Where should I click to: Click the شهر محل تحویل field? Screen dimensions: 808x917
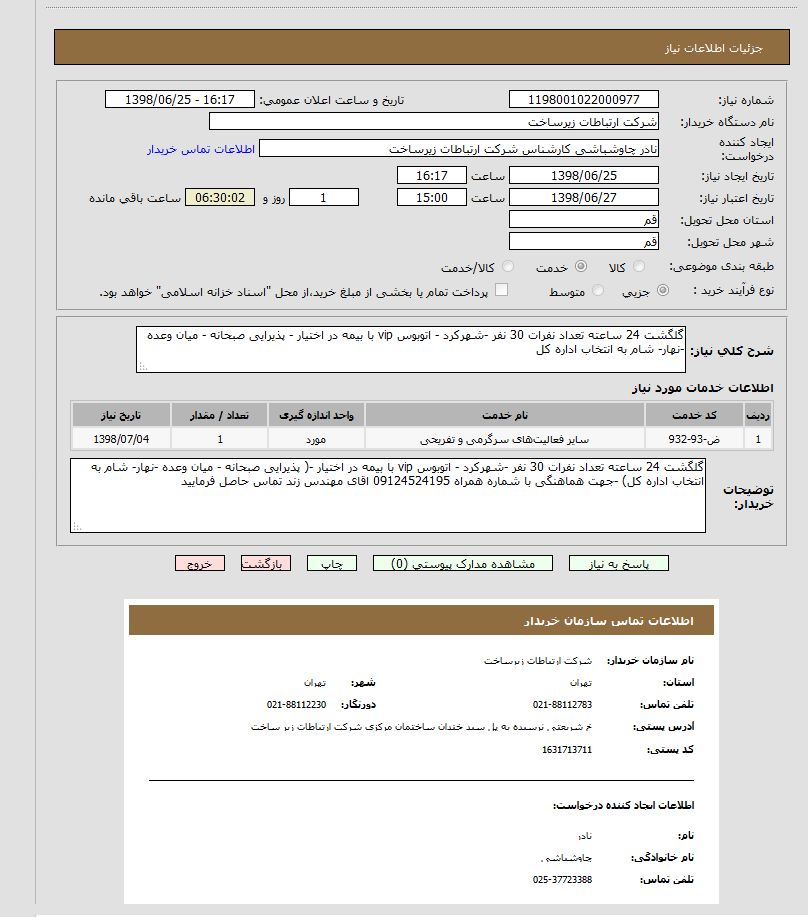click(584, 241)
